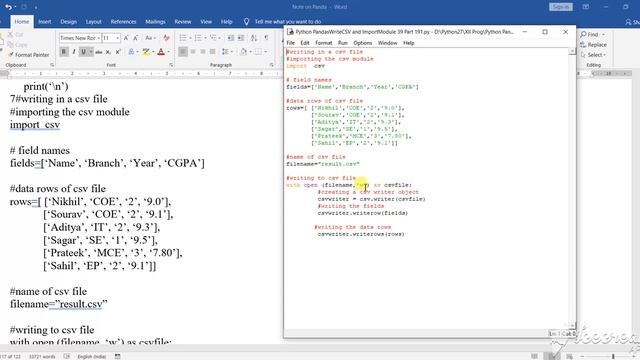Toggle subscript formatting
The image size is (640, 360).
(108, 52)
